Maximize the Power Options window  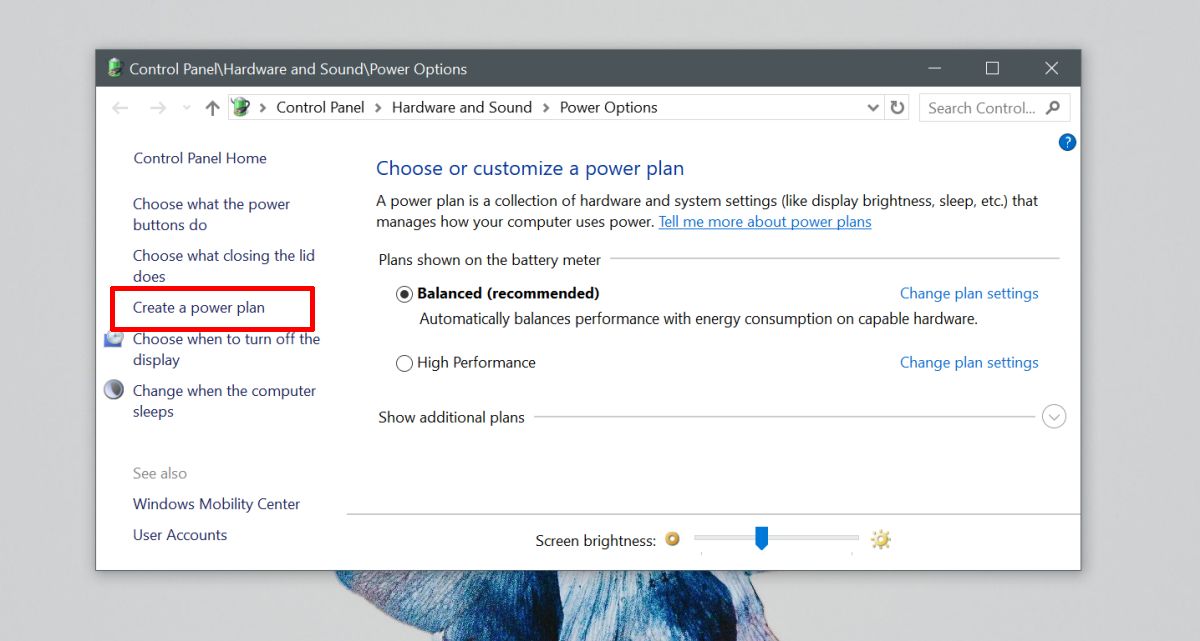(x=992, y=68)
